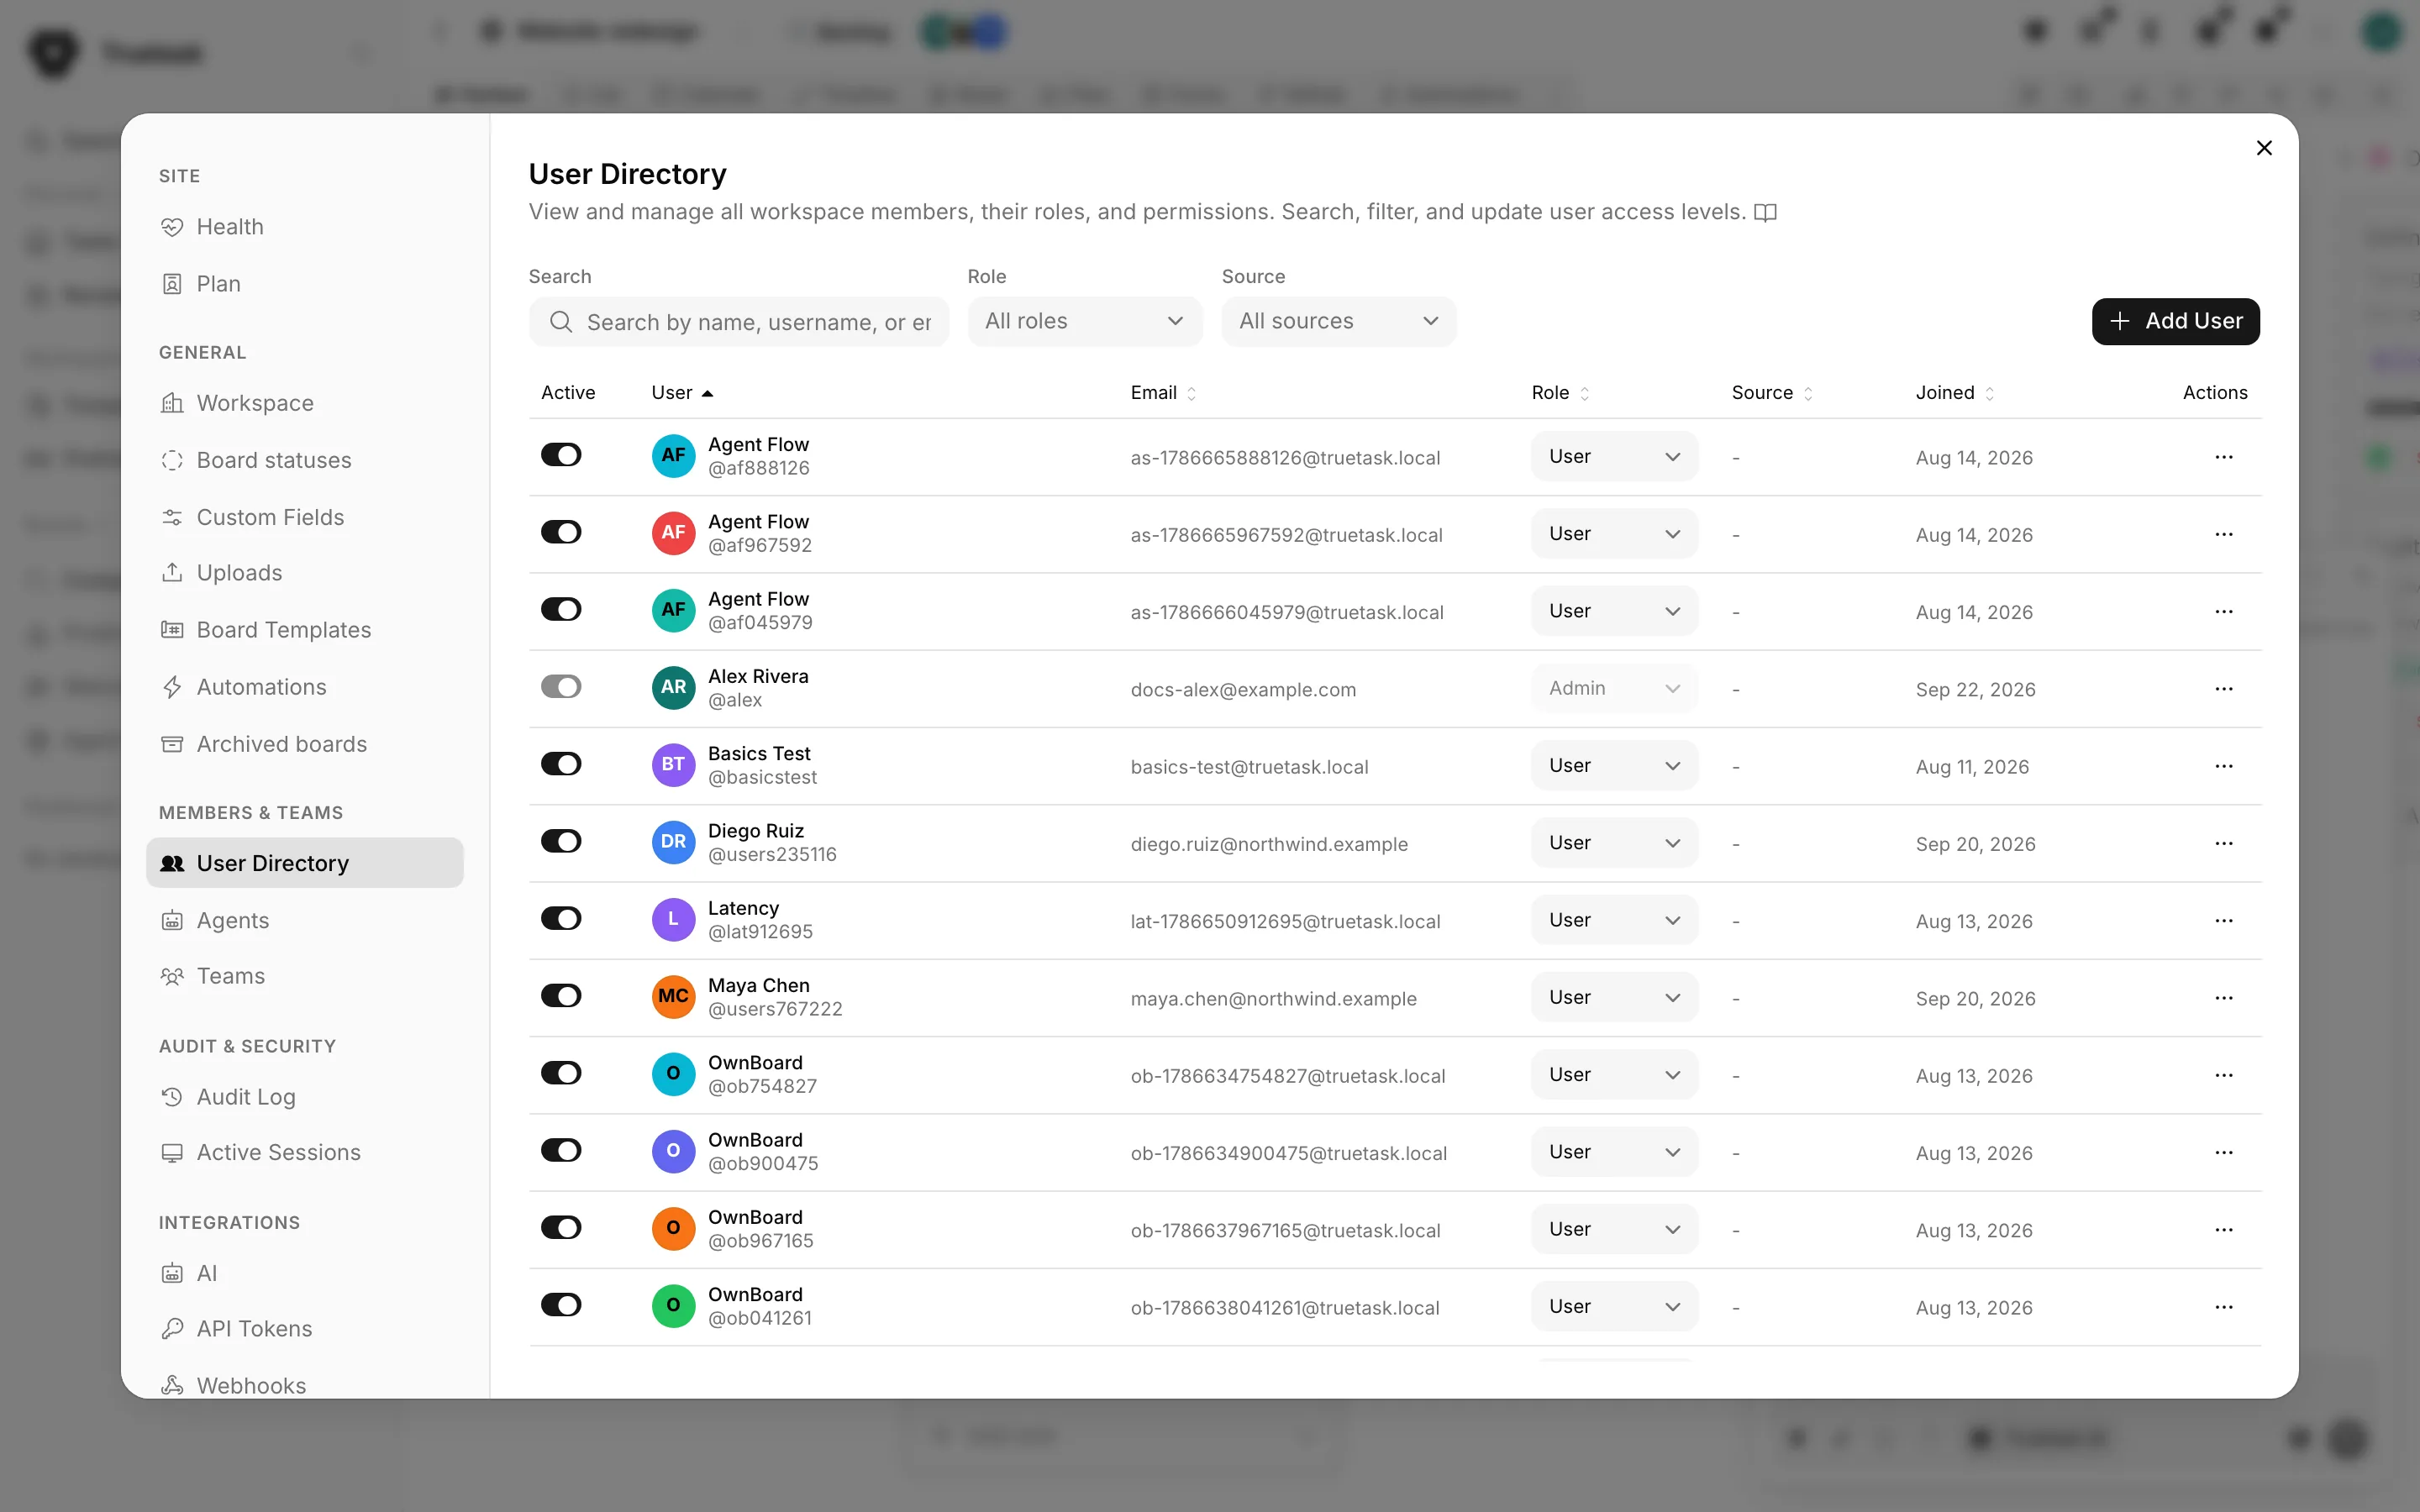The width and height of the screenshot is (2420, 1512).
Task: Open Automations settings
Action: [304, 687]
